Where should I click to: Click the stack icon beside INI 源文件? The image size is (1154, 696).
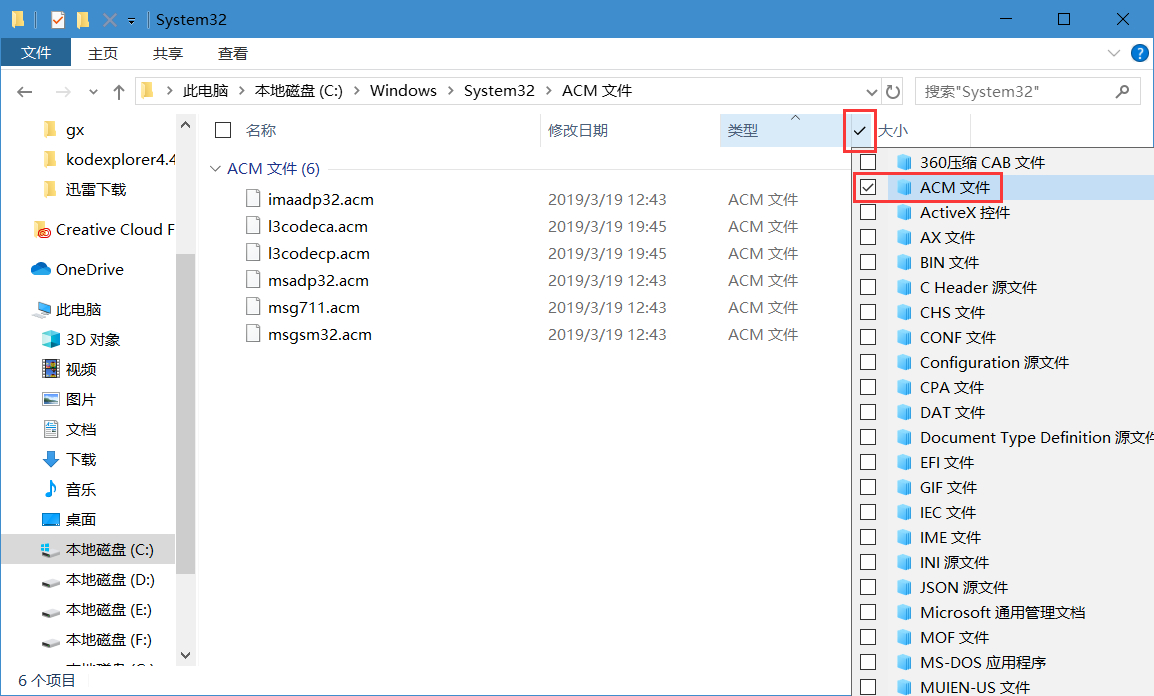point(905,562)
